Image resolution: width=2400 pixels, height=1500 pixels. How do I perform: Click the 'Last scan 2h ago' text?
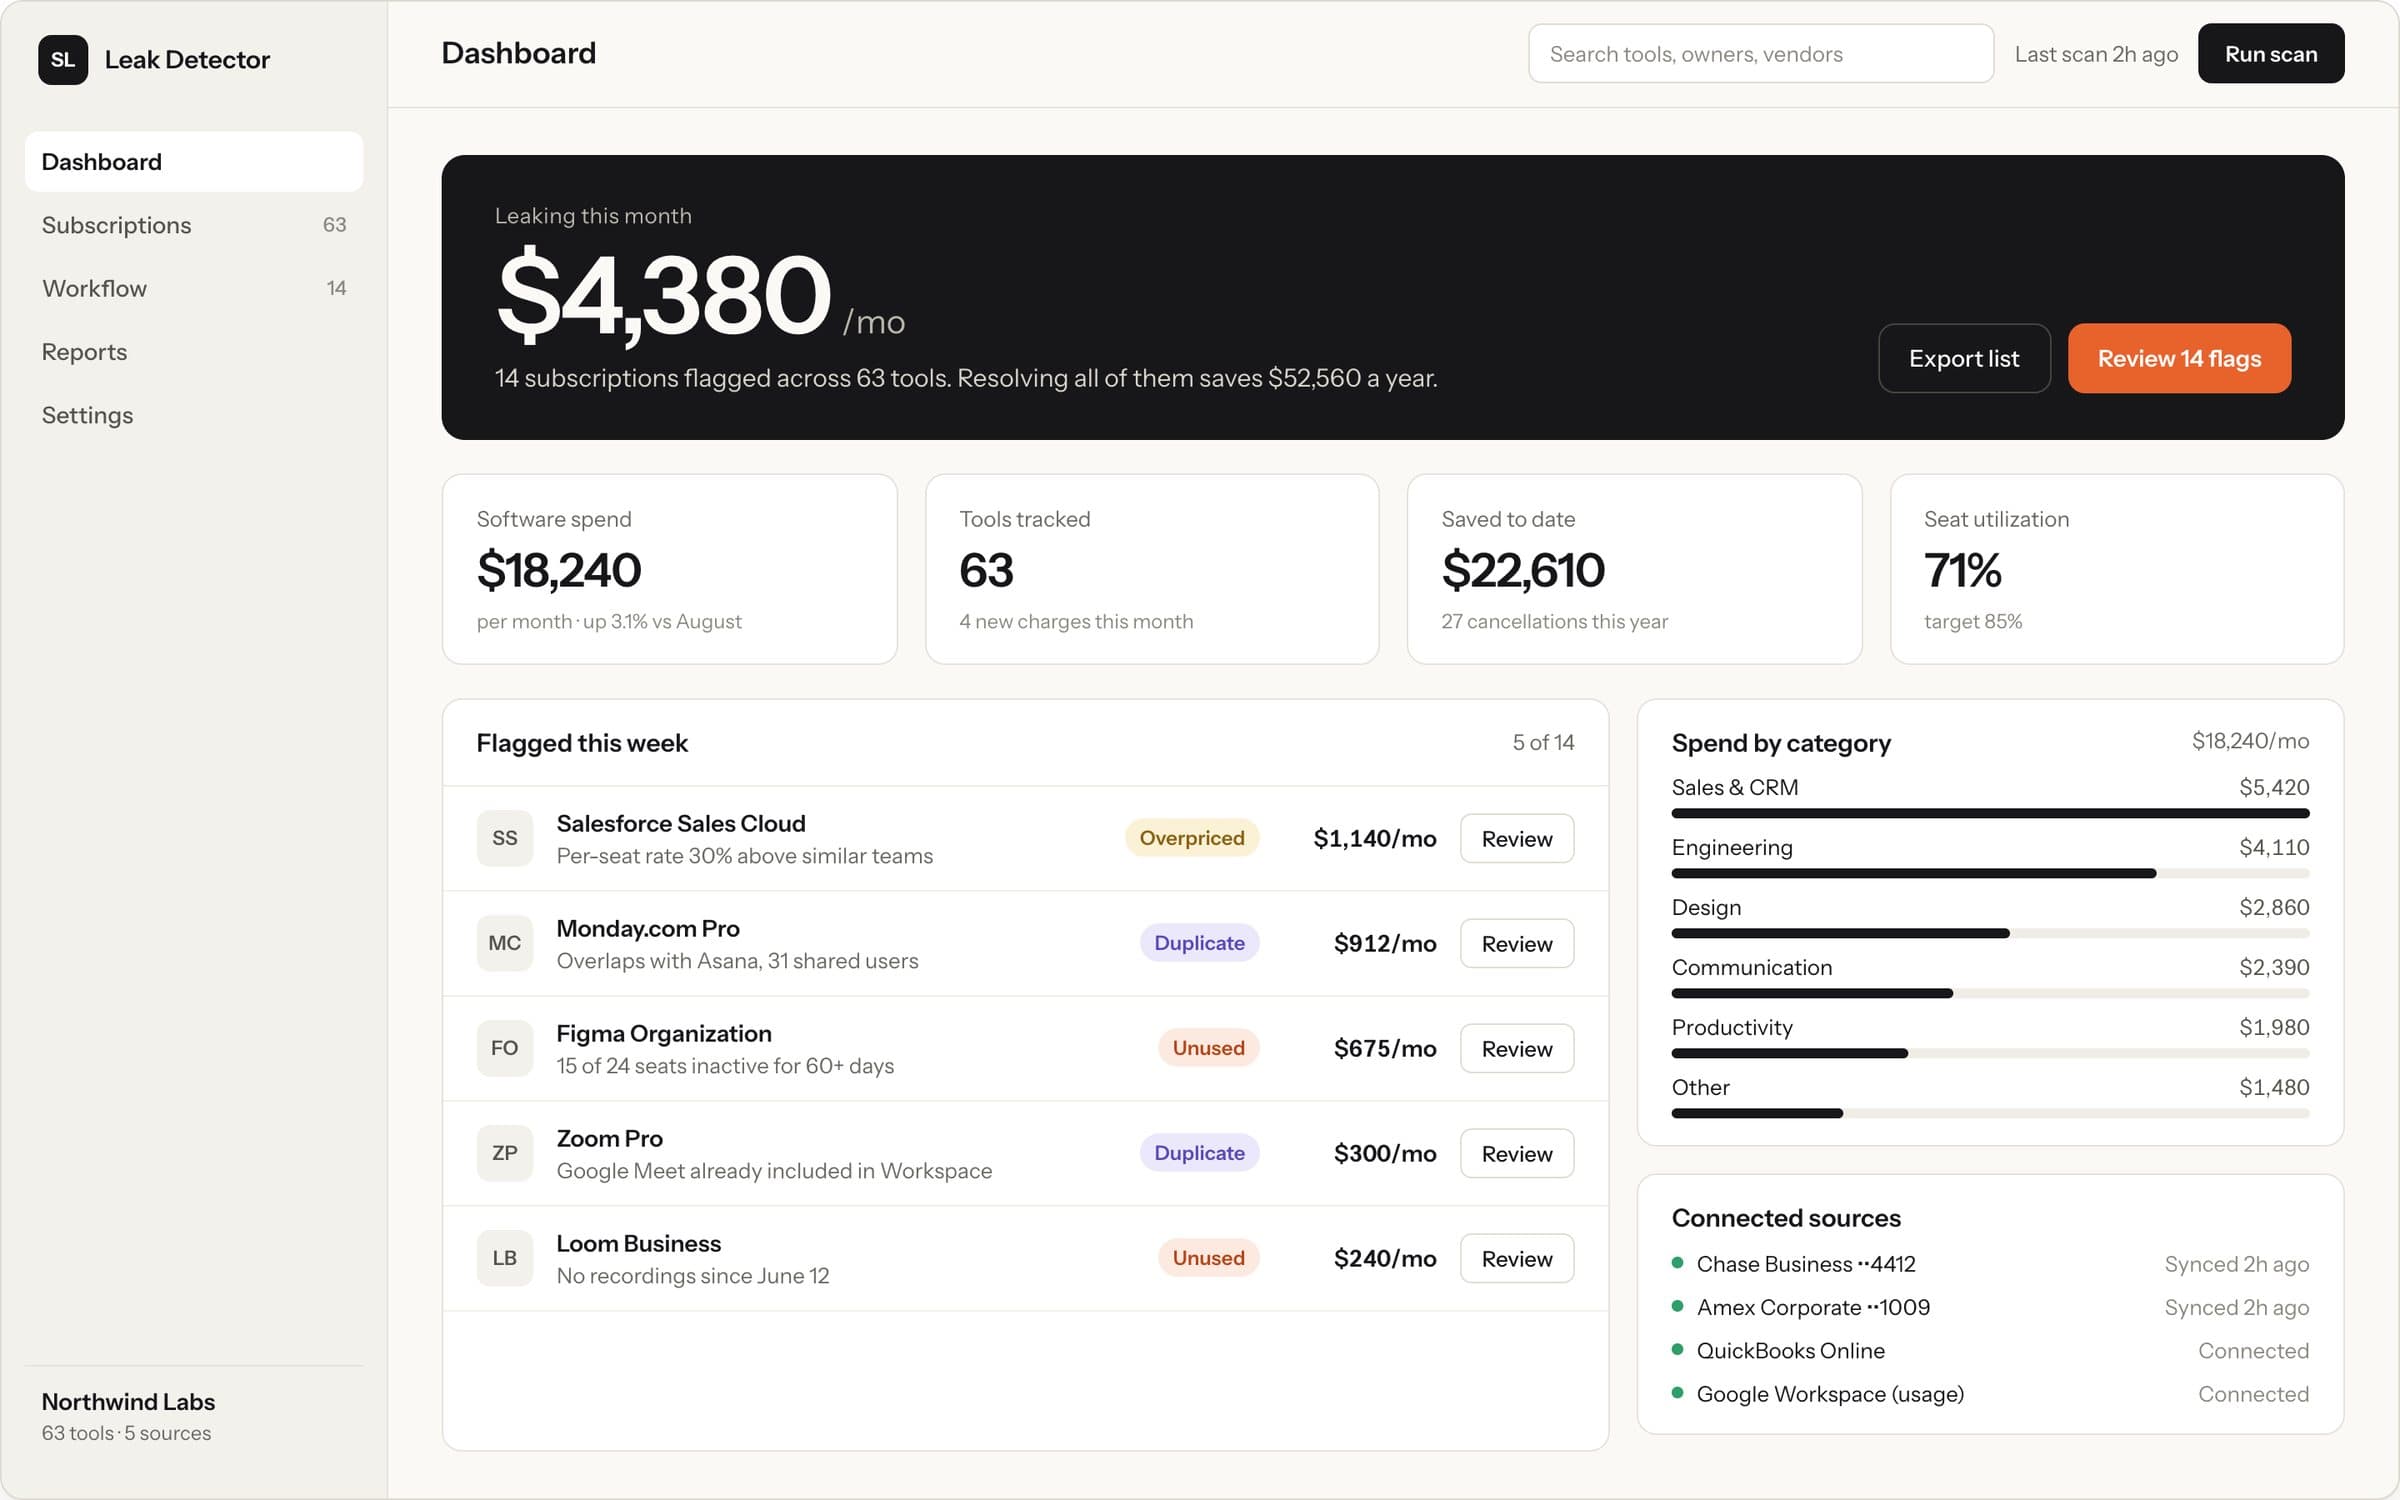coord(2096,54)
